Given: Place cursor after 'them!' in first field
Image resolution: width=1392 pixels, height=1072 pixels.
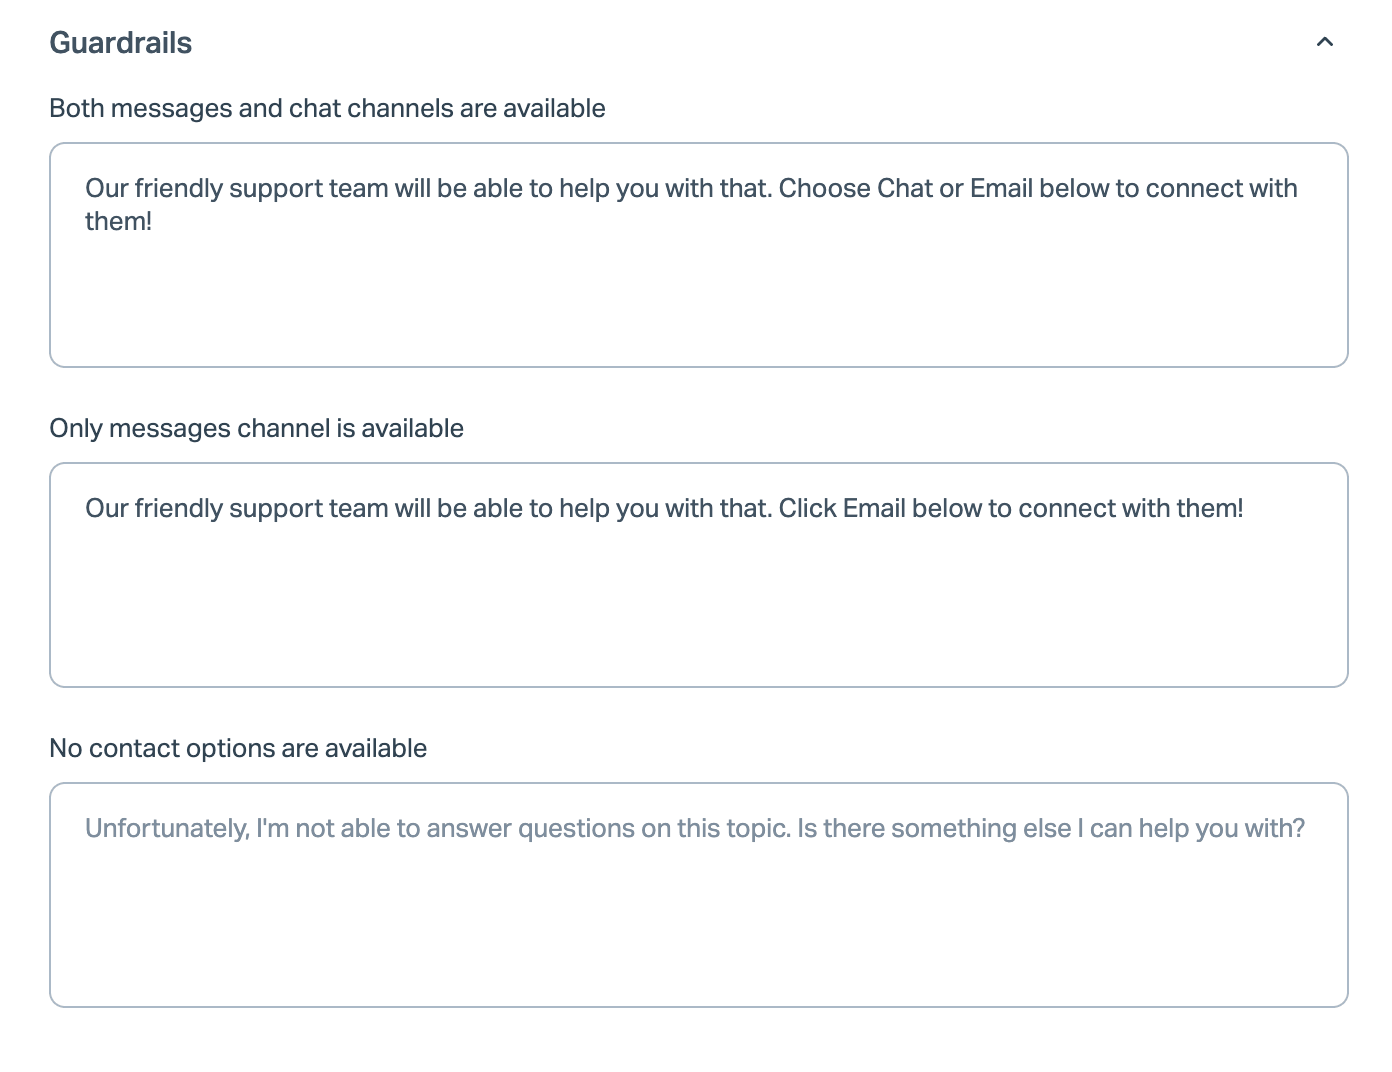Looking at the screenshot, I should pyautogui.click(x=153, y=221).
